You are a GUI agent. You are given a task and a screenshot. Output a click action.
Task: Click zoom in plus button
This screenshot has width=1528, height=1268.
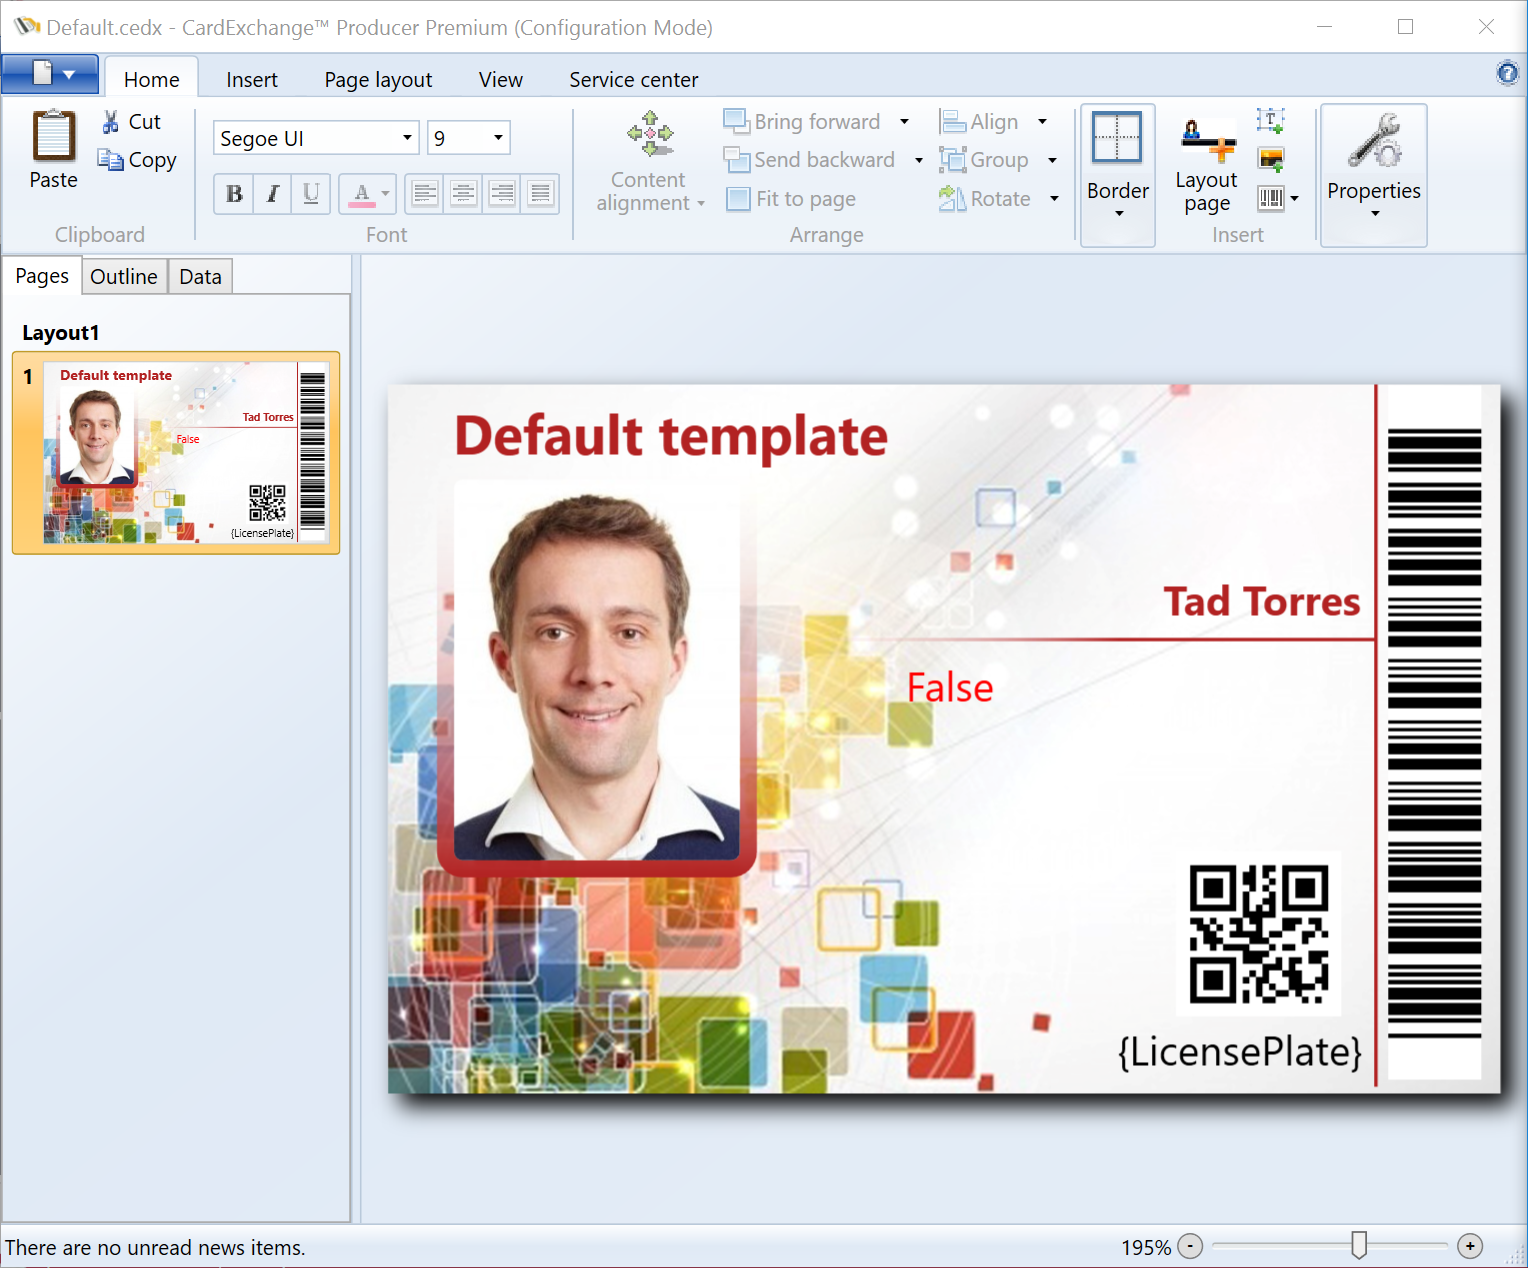click(x=1470, y=1246)
